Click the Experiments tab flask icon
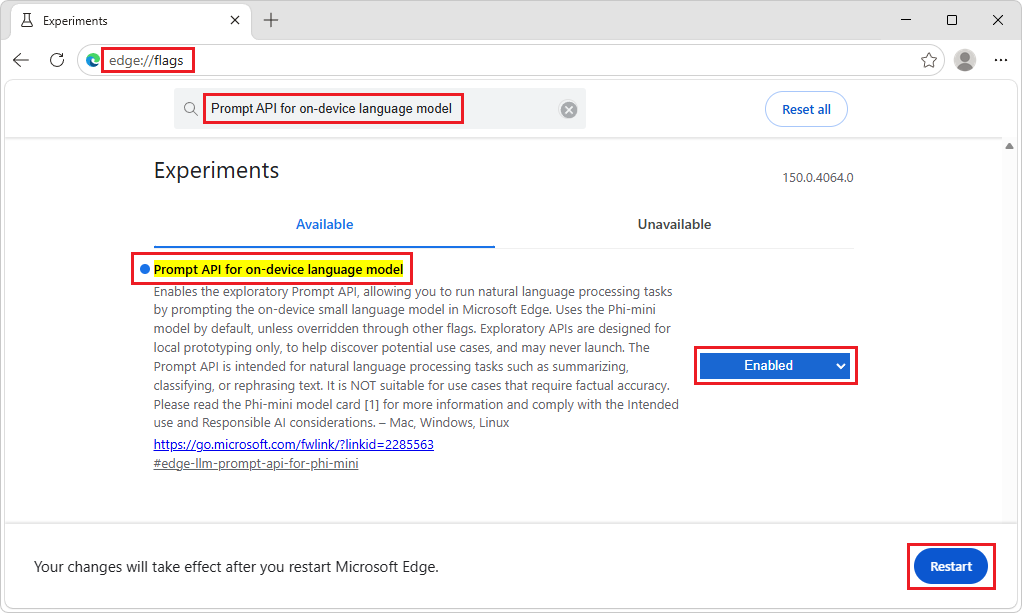1022x613 pixels. tap(27, 20)
